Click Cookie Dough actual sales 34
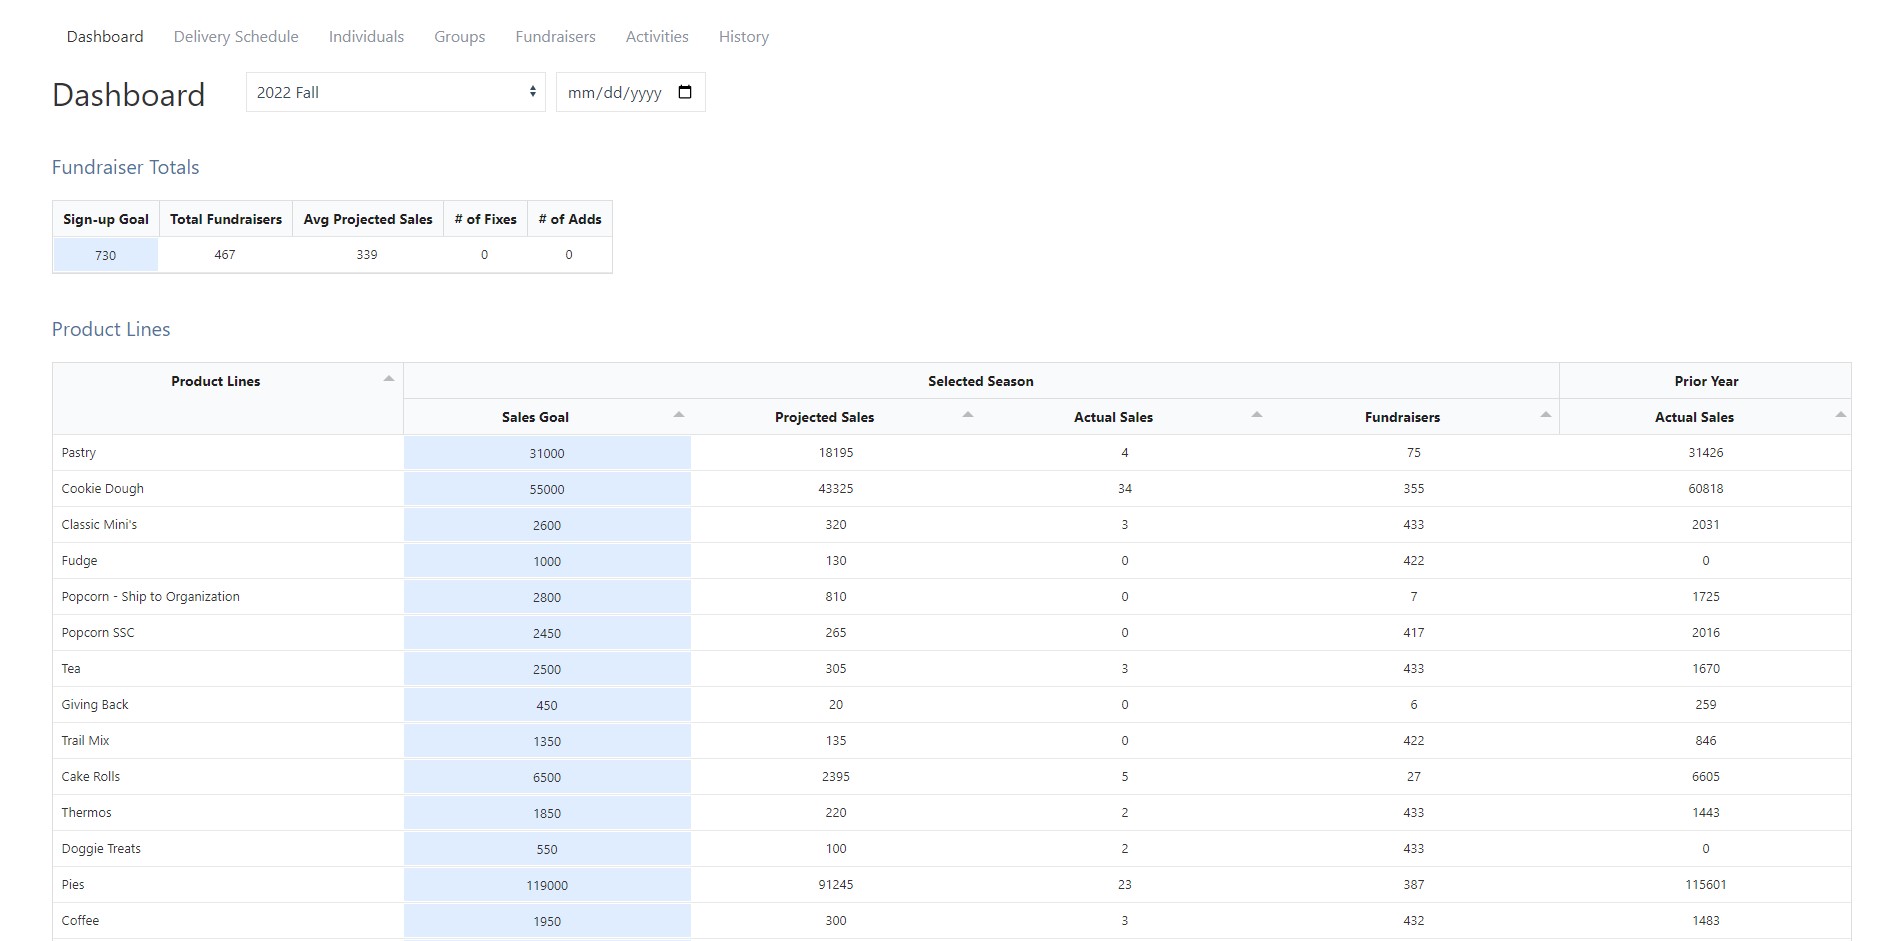The image size is (1903, 941). tap(1125, 488)
